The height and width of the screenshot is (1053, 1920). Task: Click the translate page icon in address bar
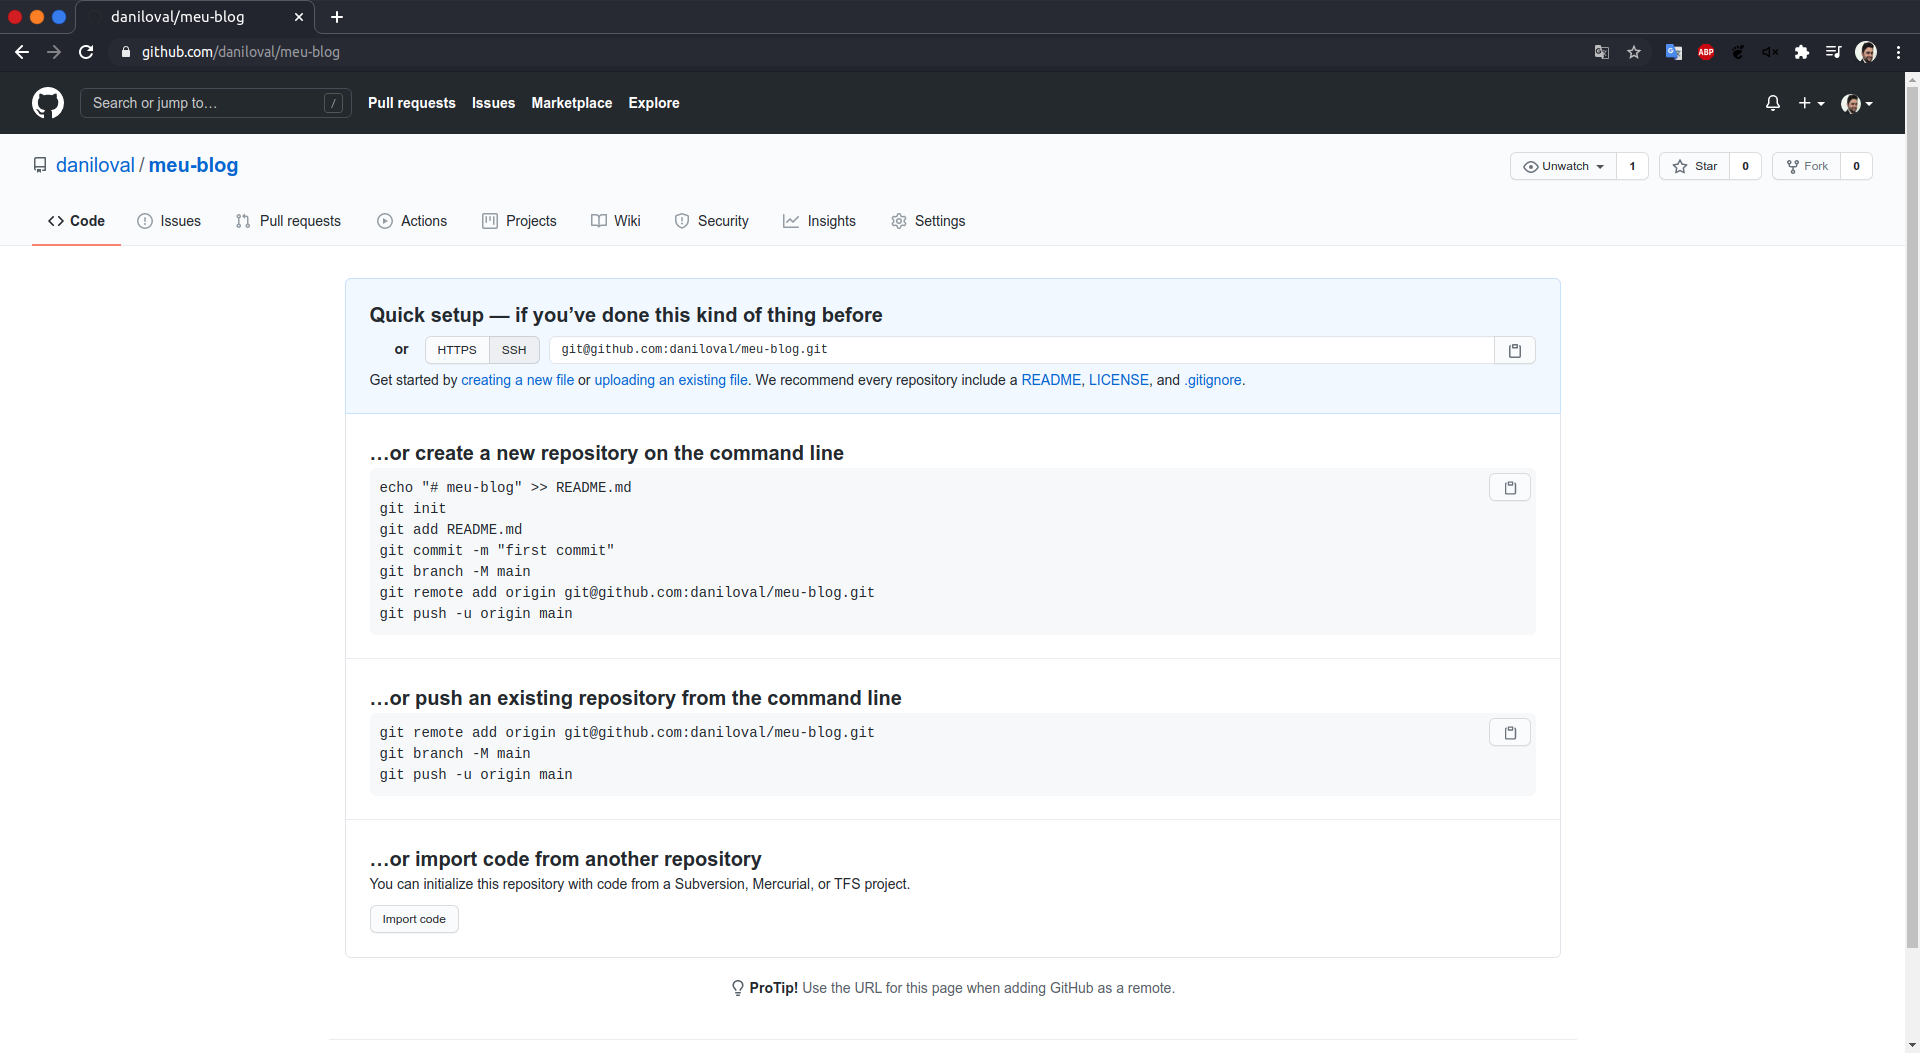pyautogui.click(x=1602, y=52)
